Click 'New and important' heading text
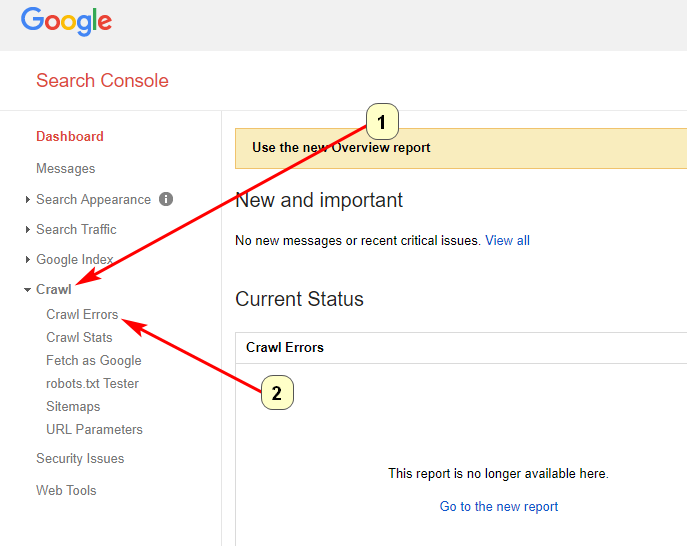Viewport: 687px width, 546px height. click(x=319, y=200)
